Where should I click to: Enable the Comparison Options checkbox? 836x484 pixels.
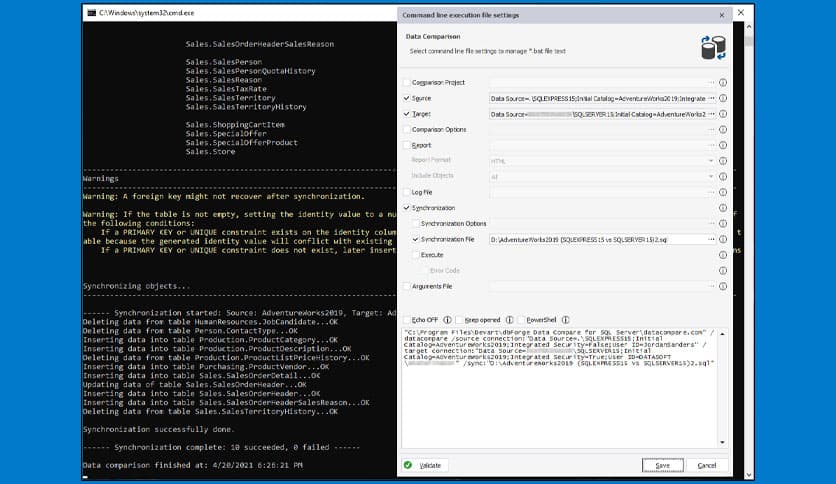tap(407, 130)
